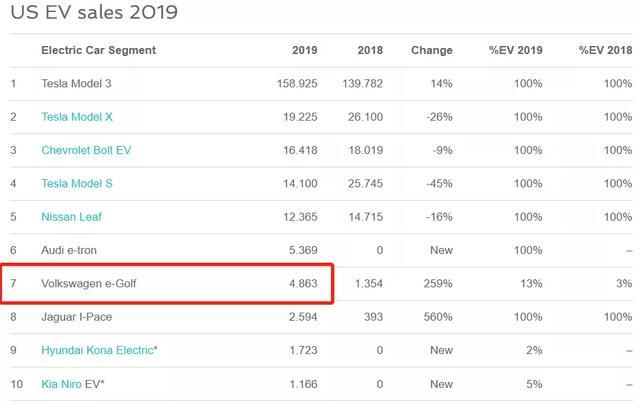The image size is (640, 406).
Task: Open the Tesla Model S link
Action: 77,184
